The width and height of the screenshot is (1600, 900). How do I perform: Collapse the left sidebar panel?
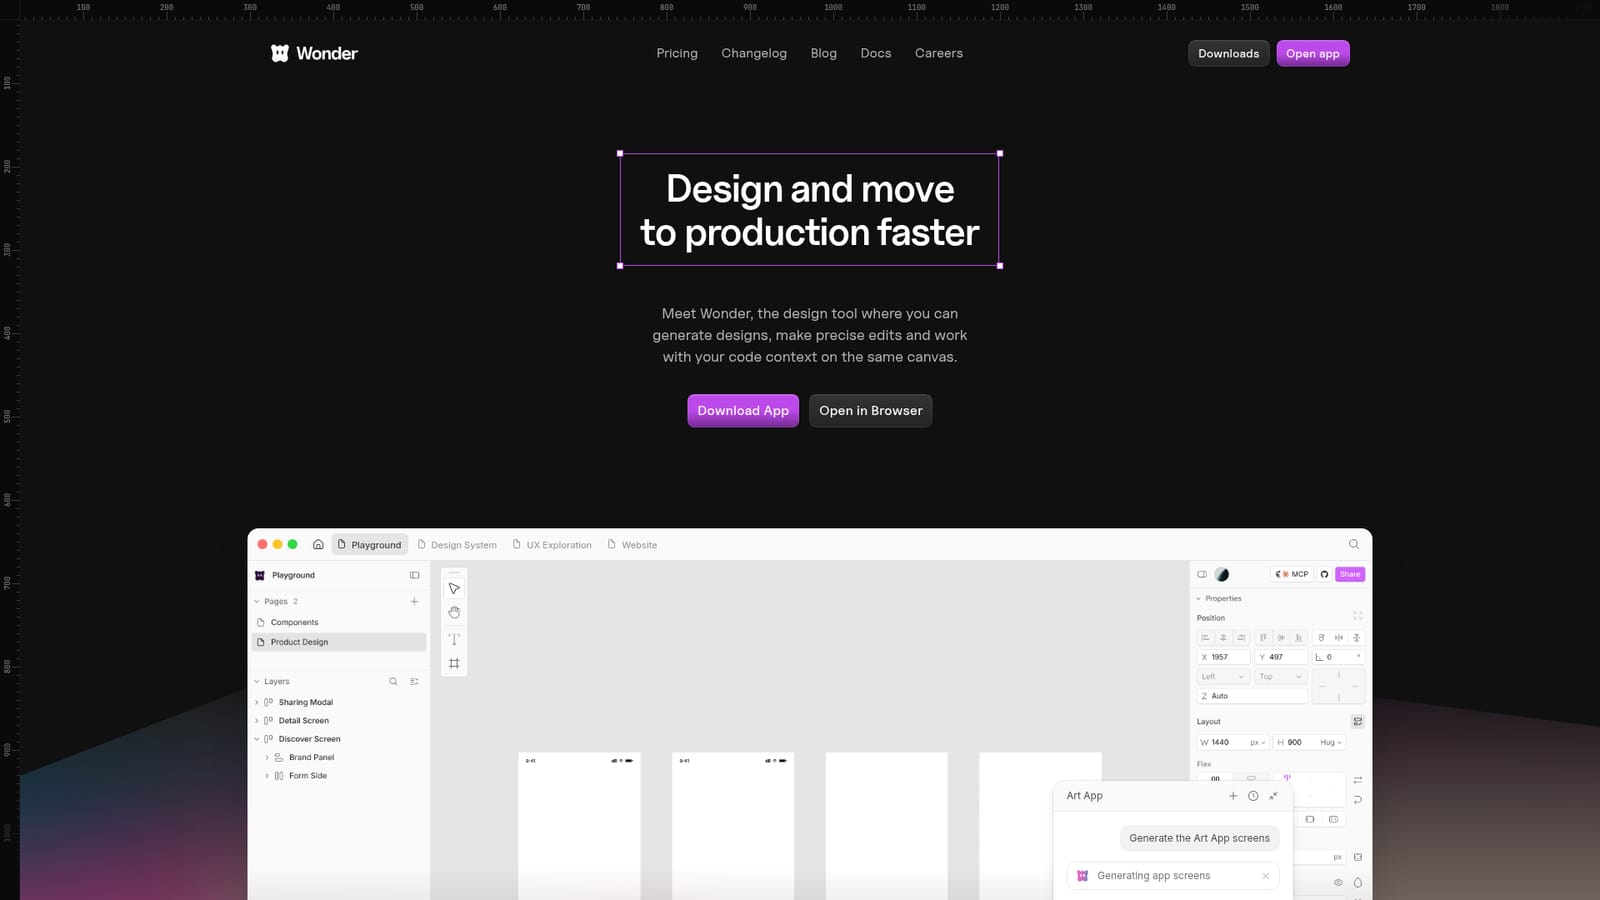[x=414, y=575]
